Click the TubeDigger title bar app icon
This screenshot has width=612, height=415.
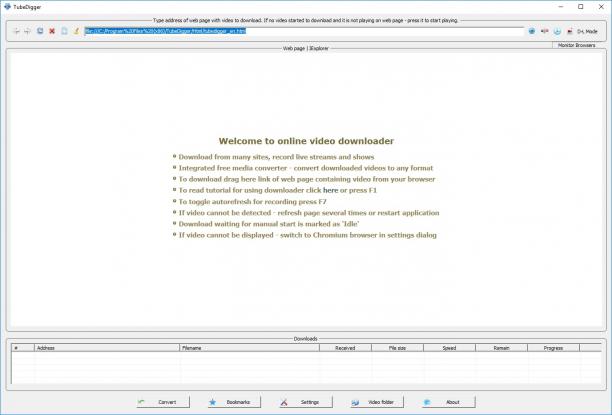tap(7, 7)
